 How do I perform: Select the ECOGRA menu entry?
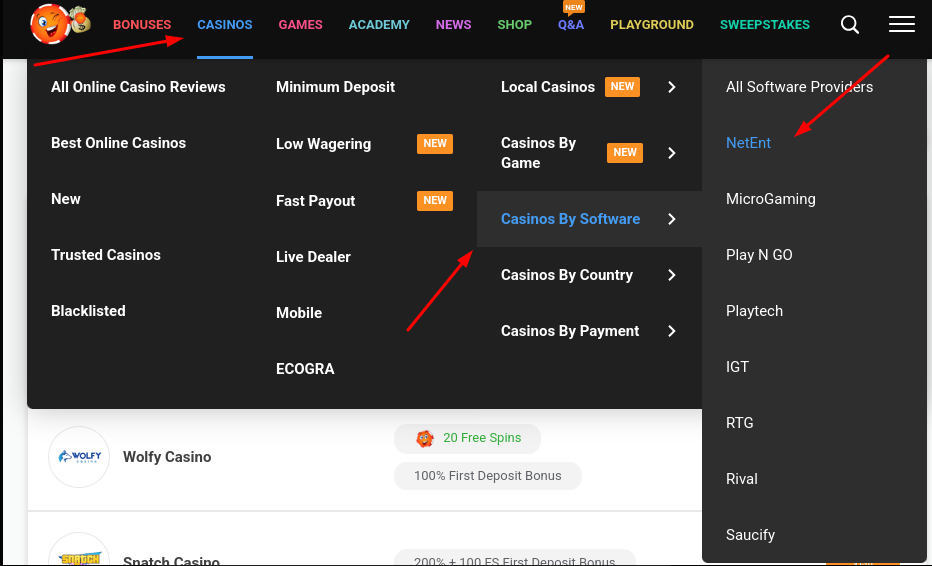[305, 369]
